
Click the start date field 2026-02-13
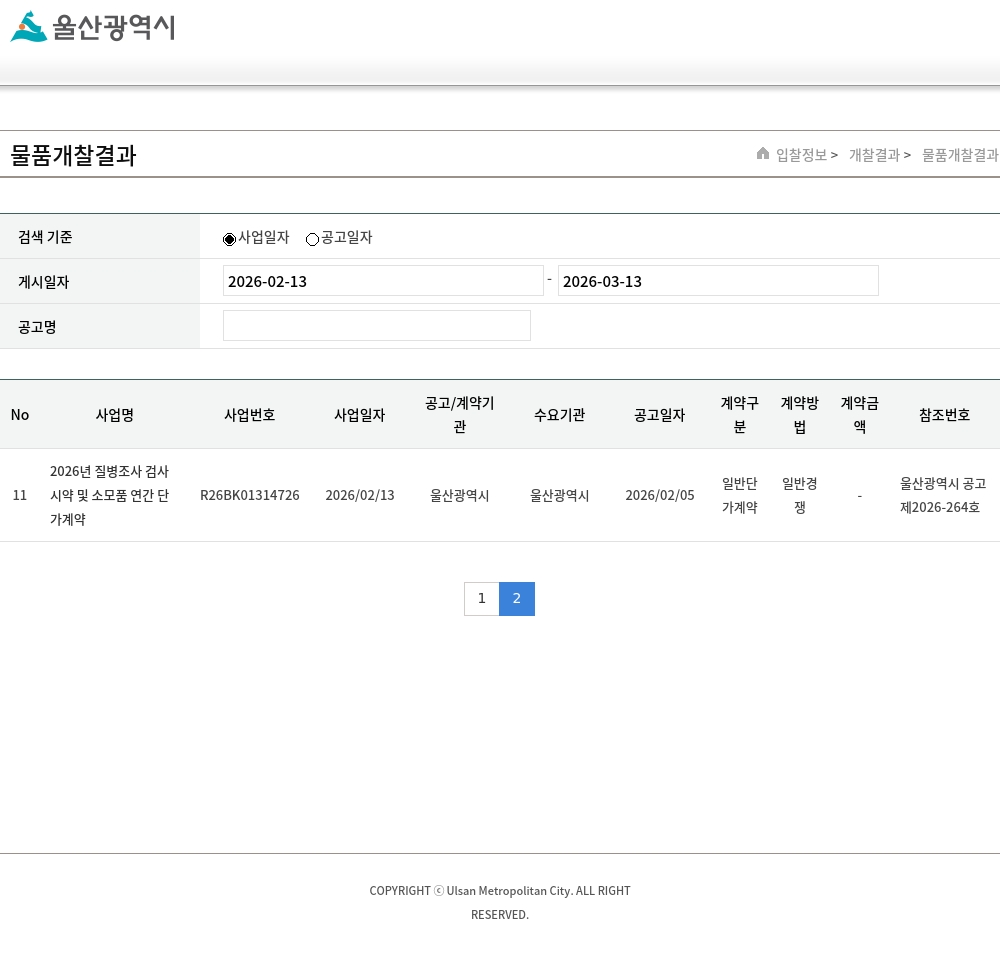tap(382, 281)
